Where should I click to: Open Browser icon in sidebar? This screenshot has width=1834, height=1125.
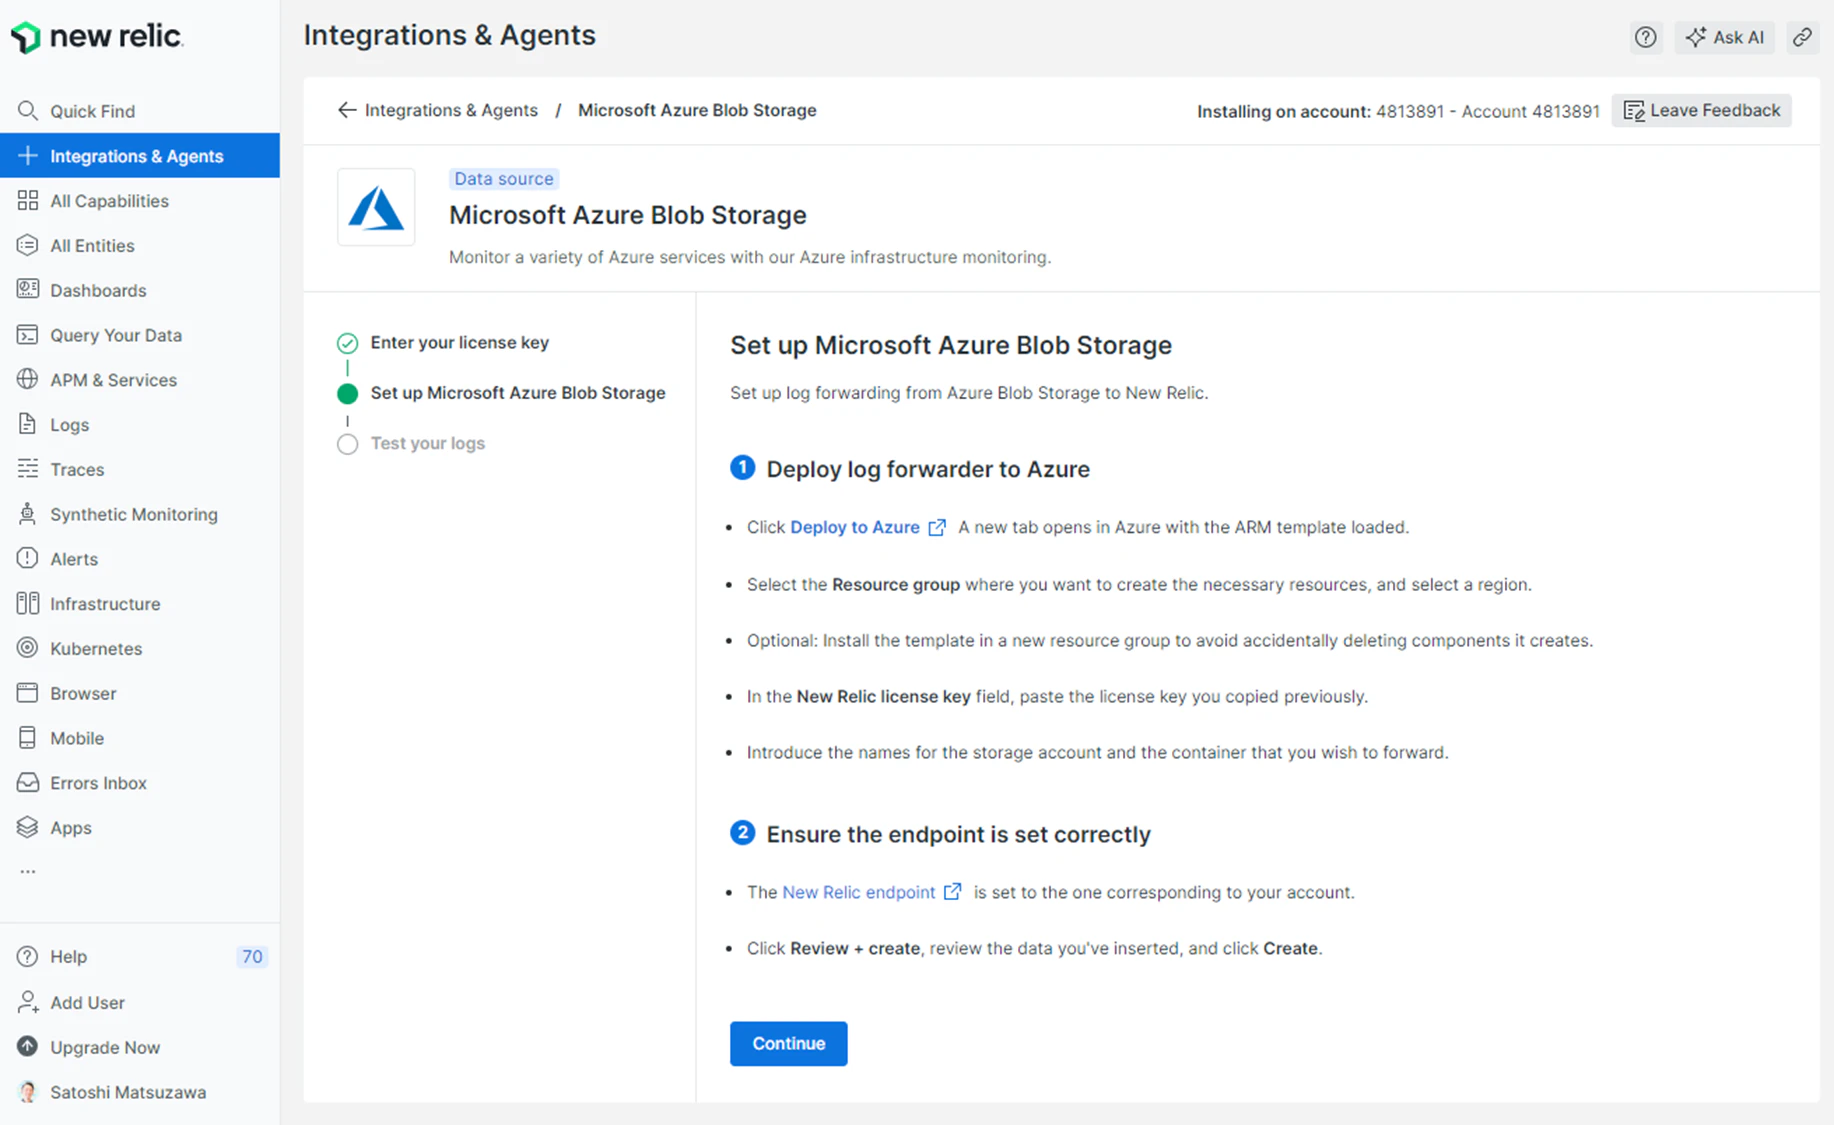pyautogui.click(x=27, y=693)
